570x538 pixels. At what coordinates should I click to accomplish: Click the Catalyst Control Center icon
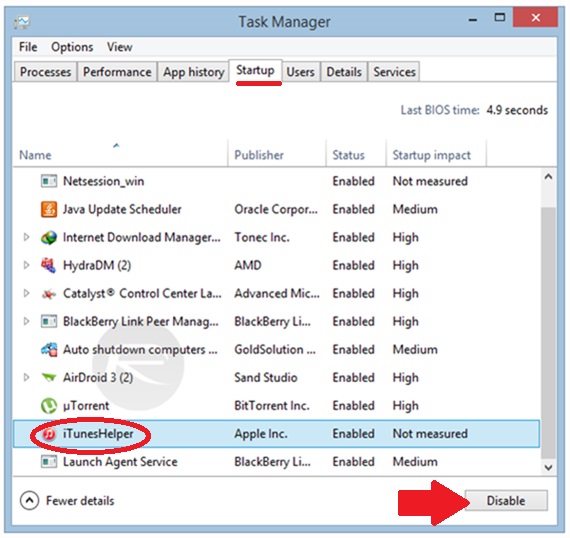49,293
